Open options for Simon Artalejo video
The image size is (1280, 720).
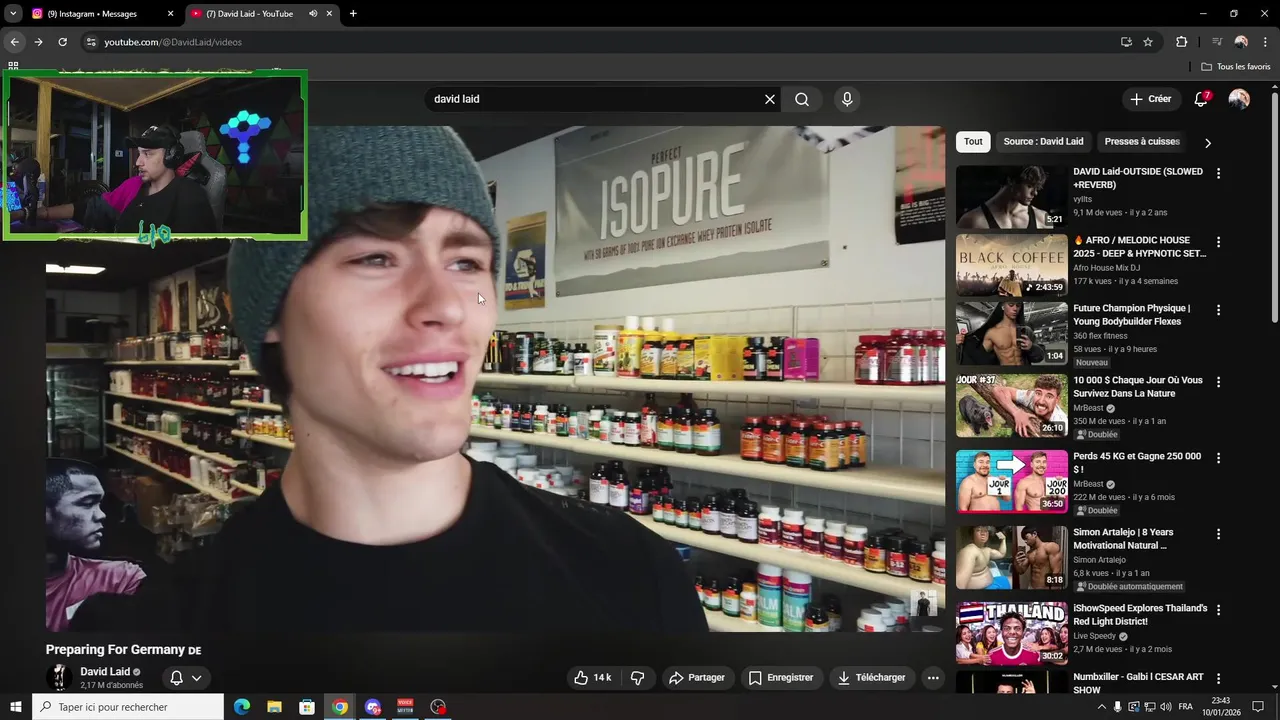(x=1218, y=534)
